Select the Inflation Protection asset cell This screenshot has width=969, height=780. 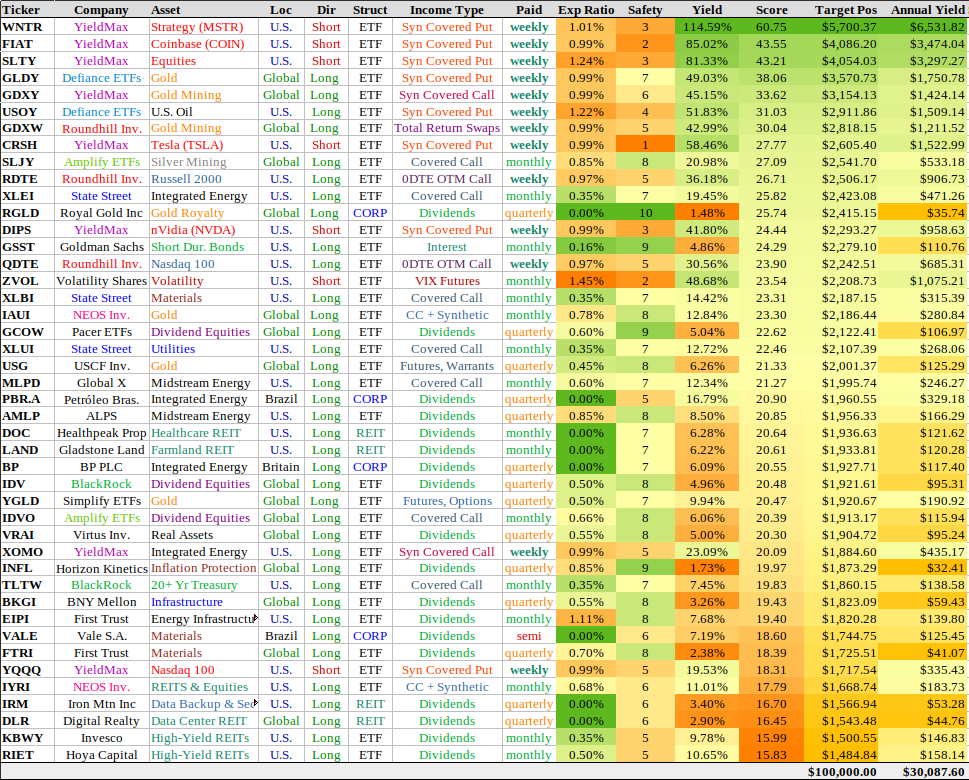tap(203, 568)
